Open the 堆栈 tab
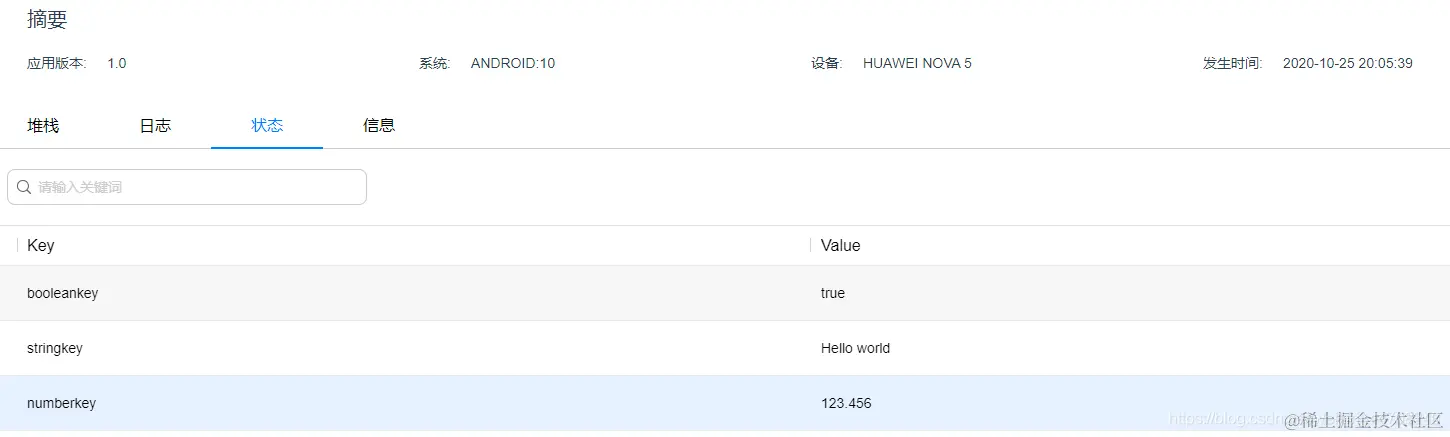Screen dimensions: 1450x437 [x=43, y=126]
